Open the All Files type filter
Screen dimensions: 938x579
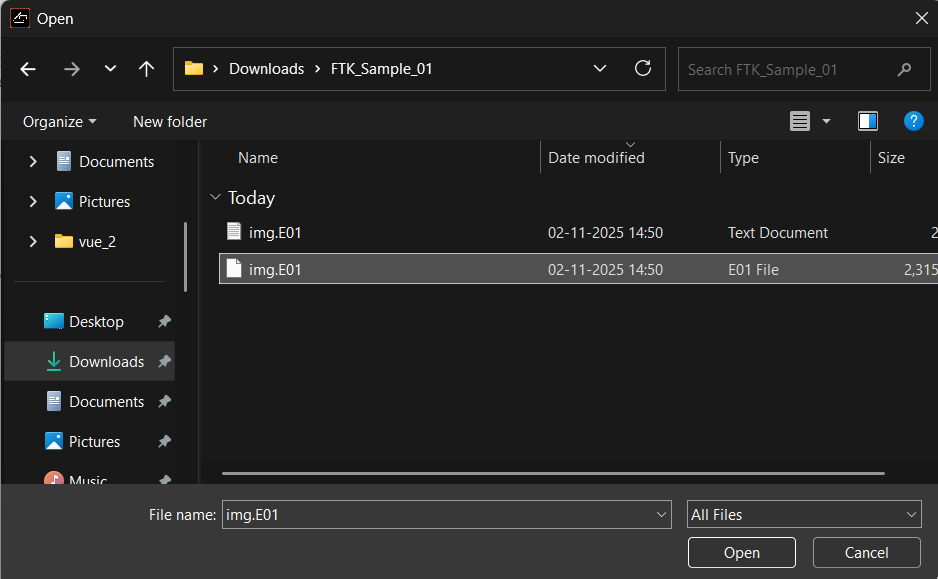[804, 514]
